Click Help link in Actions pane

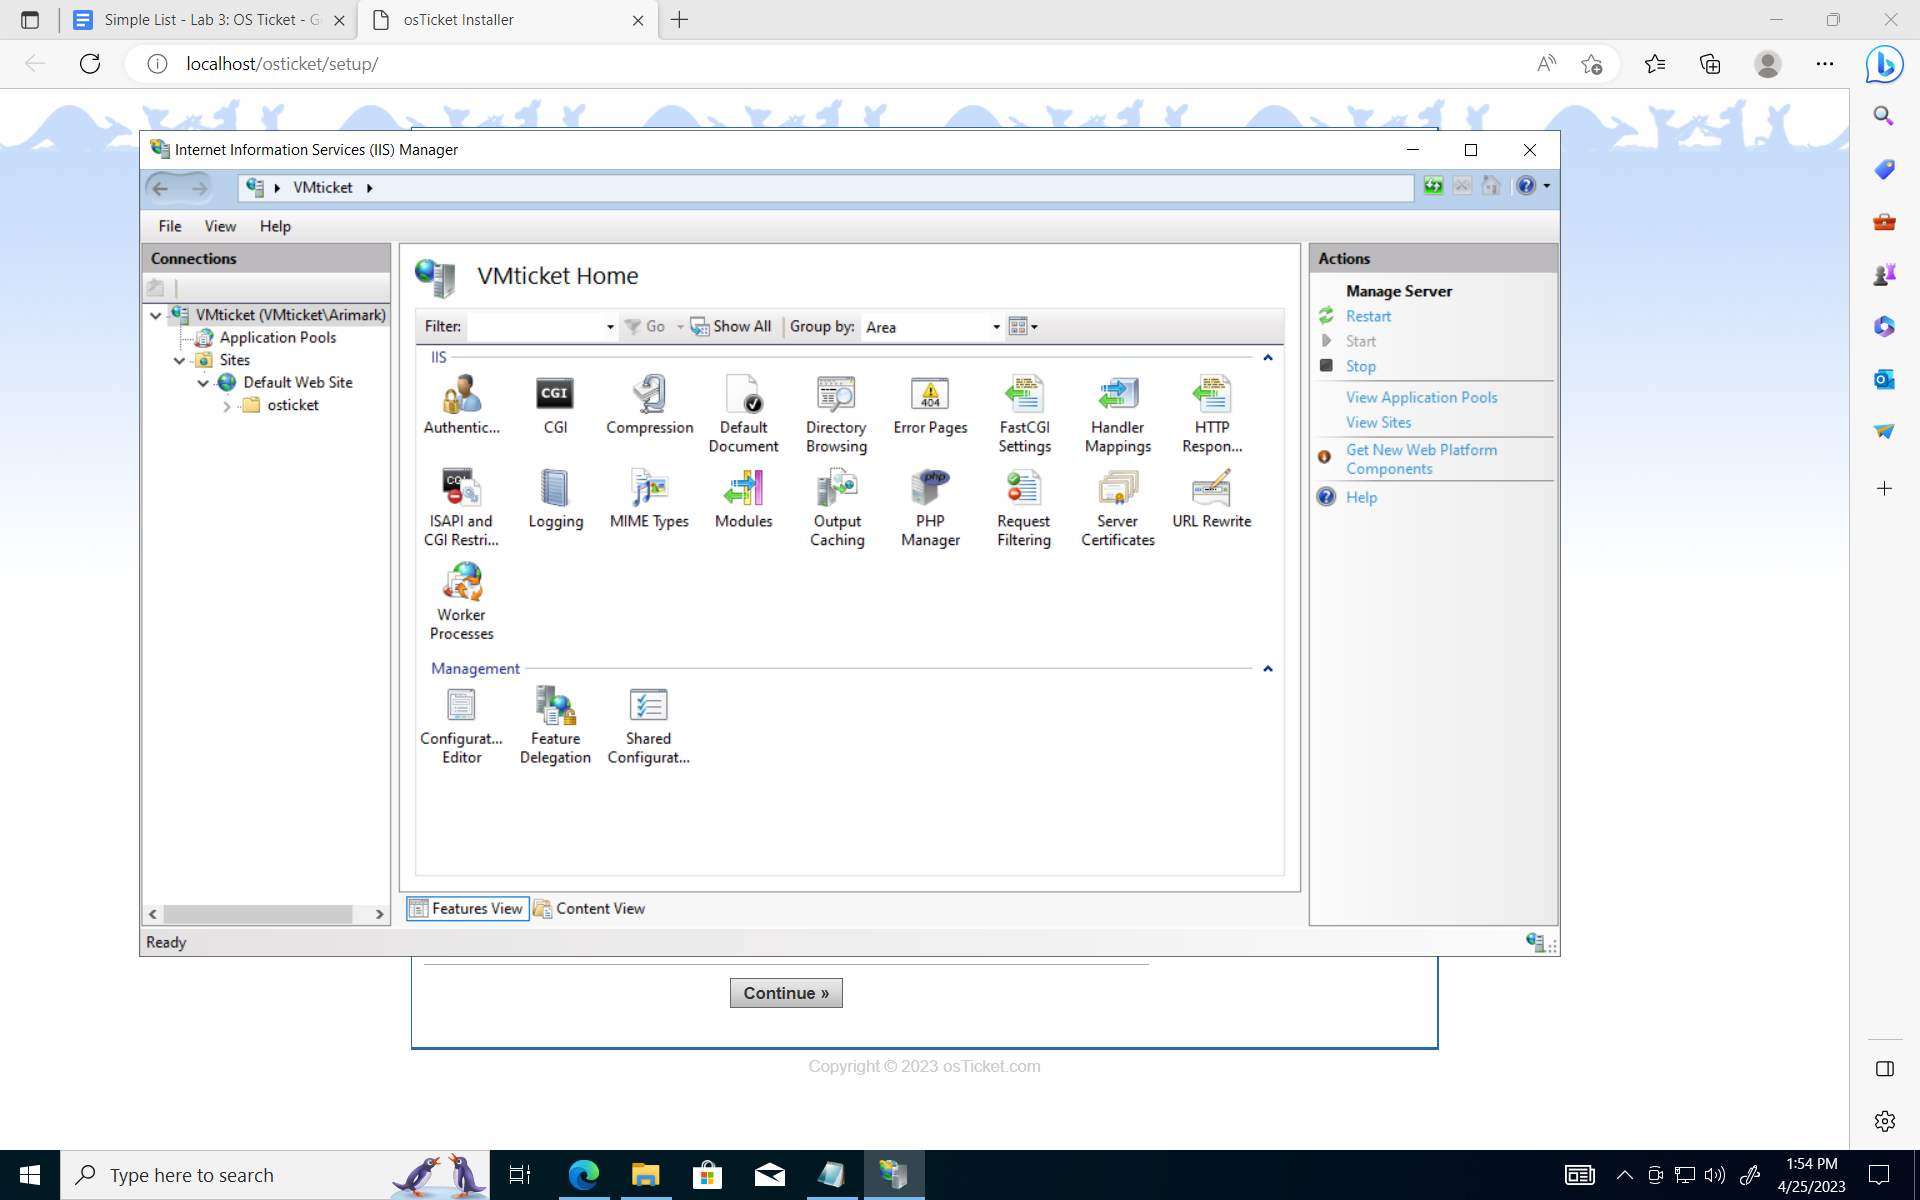pyautogui.click(x=1361, y=497)
